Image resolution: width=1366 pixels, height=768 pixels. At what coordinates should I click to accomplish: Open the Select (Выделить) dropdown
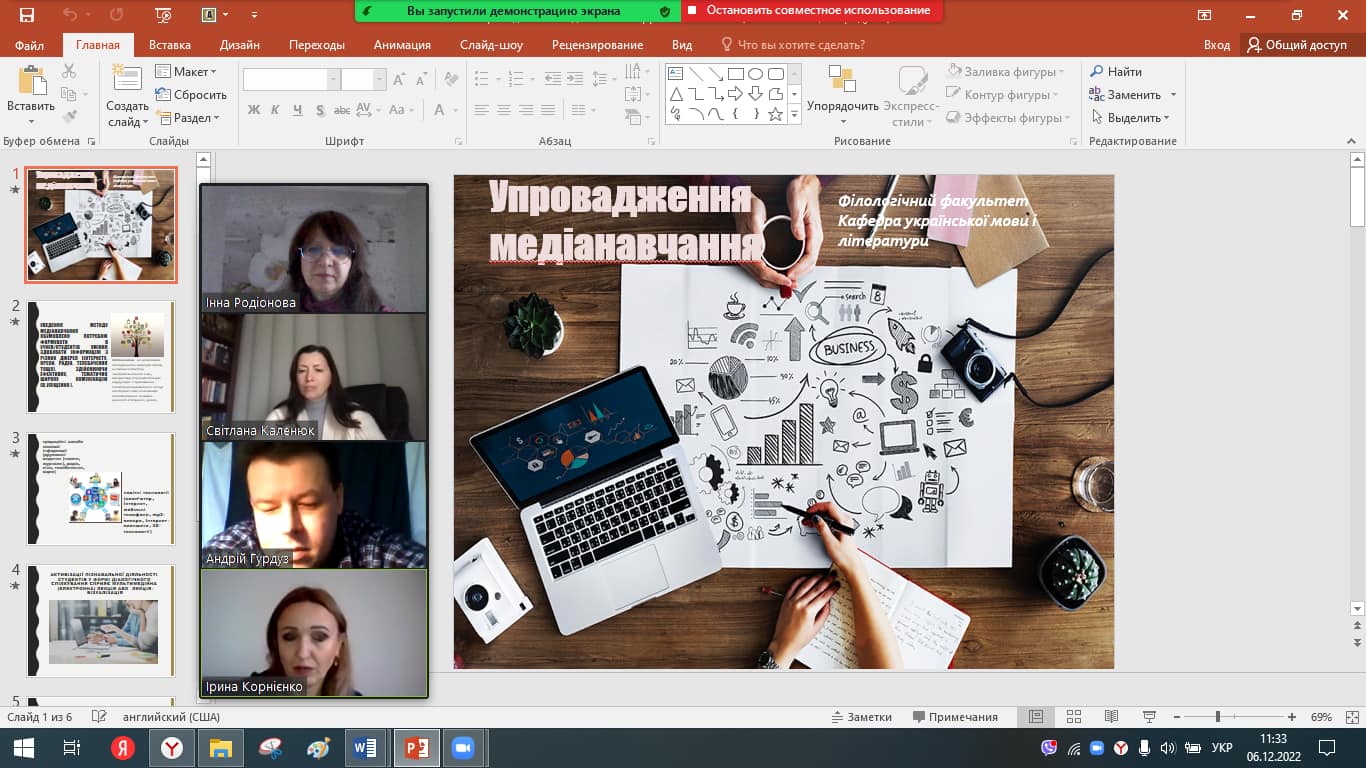1130,118
